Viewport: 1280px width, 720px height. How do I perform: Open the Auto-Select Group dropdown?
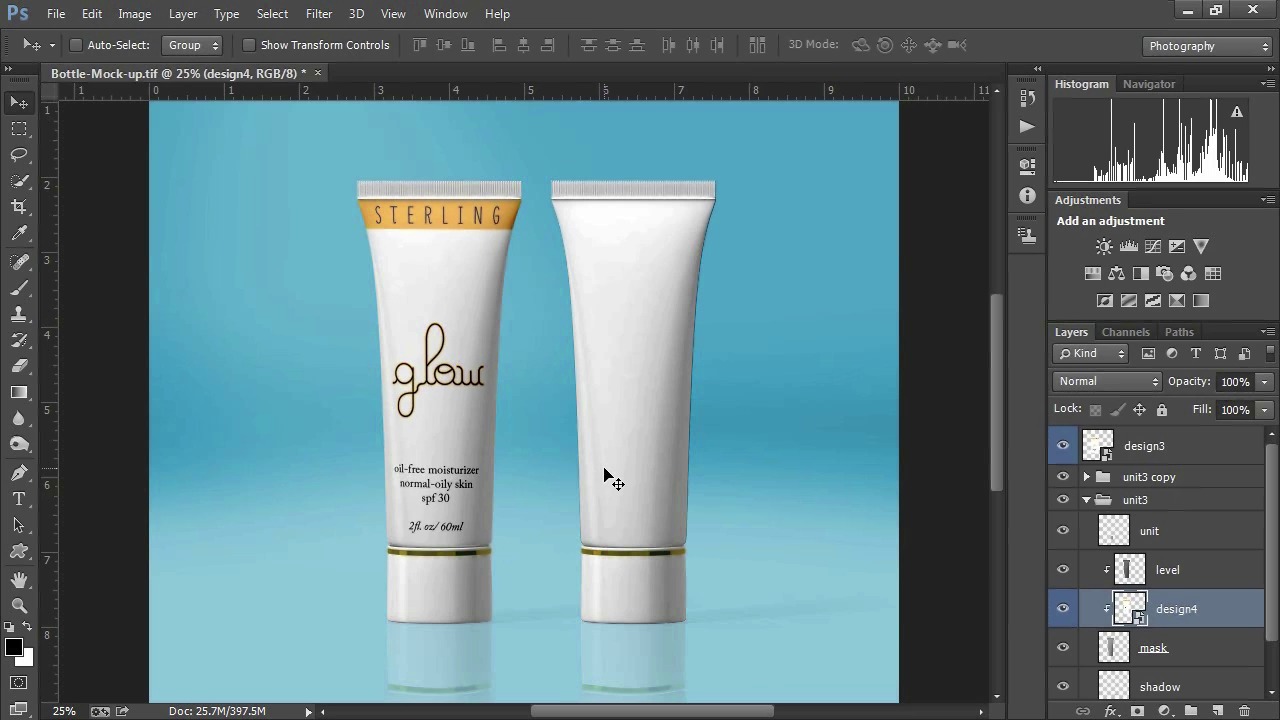(193, 45)
